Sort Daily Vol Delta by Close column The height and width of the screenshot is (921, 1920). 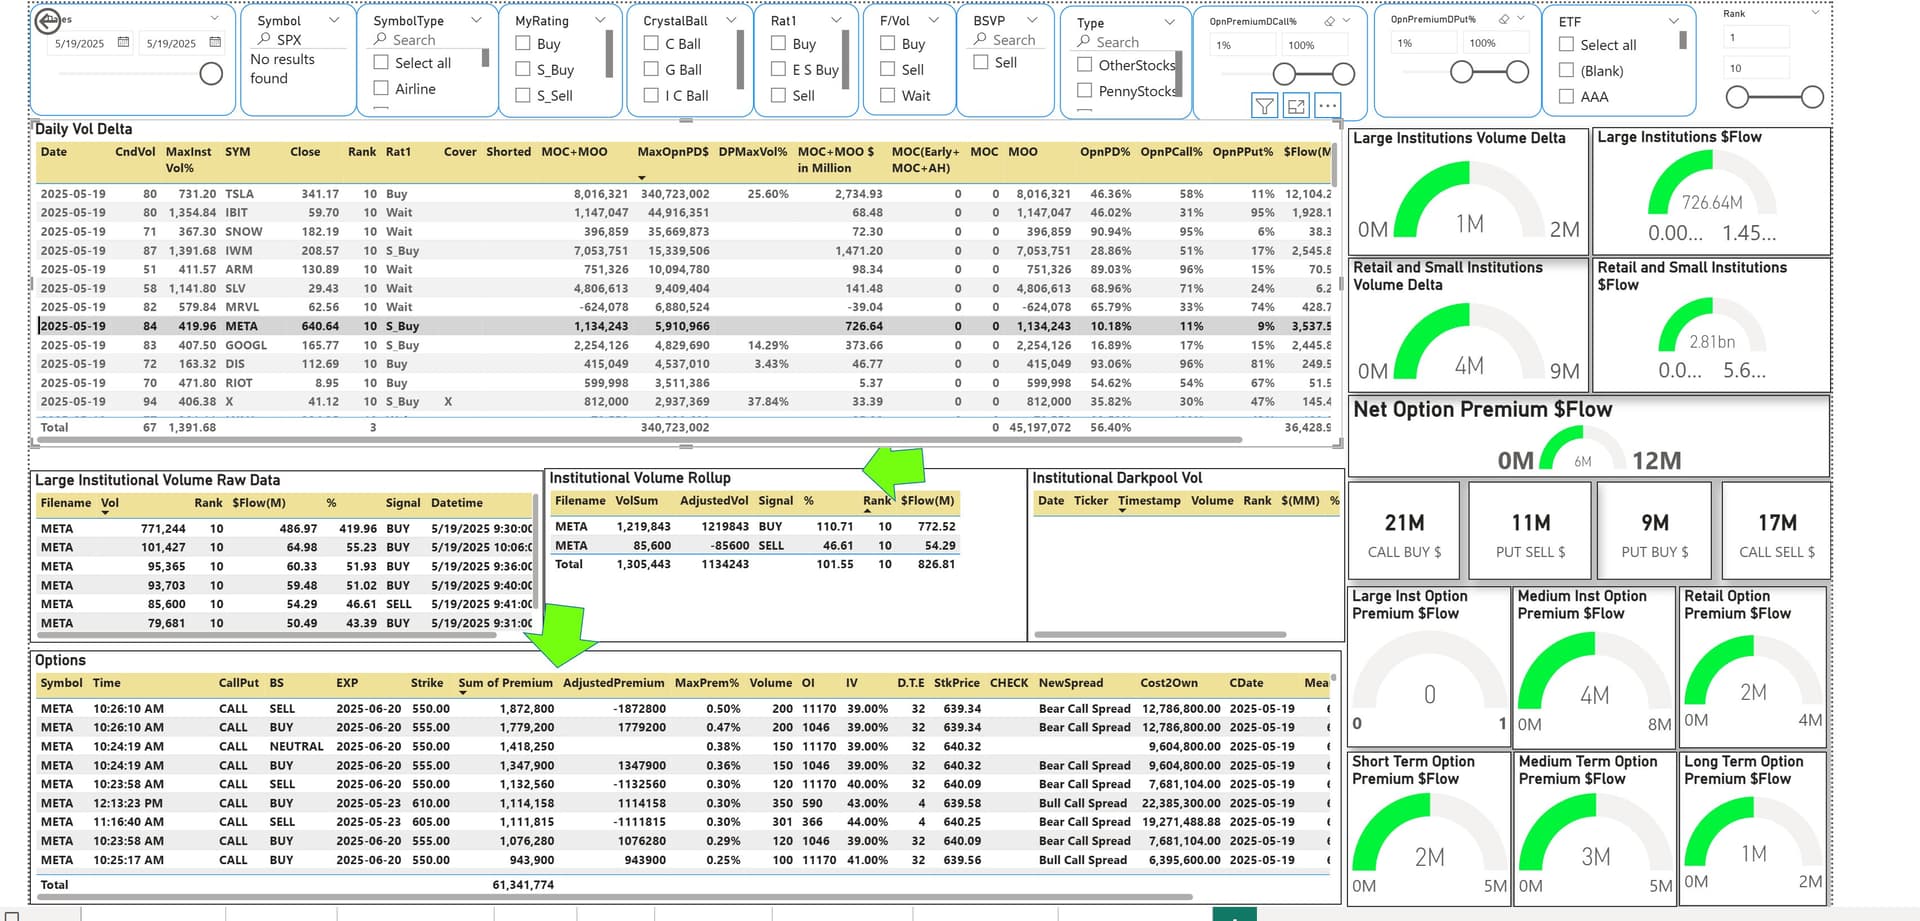coord(305,152)
